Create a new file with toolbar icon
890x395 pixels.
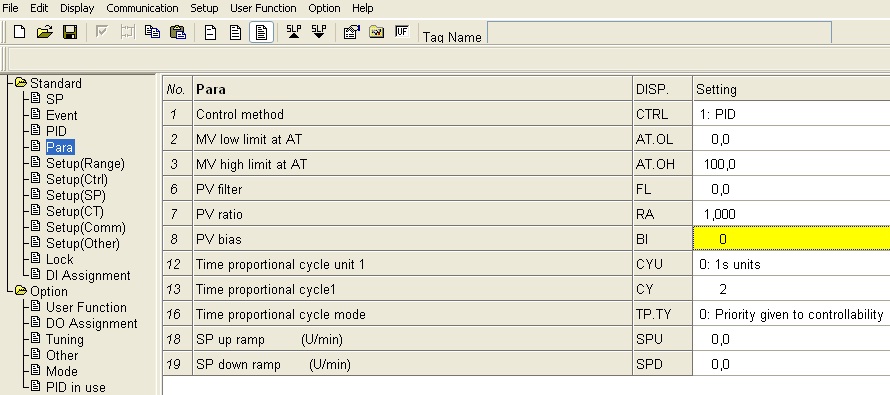tap(20, 32)
